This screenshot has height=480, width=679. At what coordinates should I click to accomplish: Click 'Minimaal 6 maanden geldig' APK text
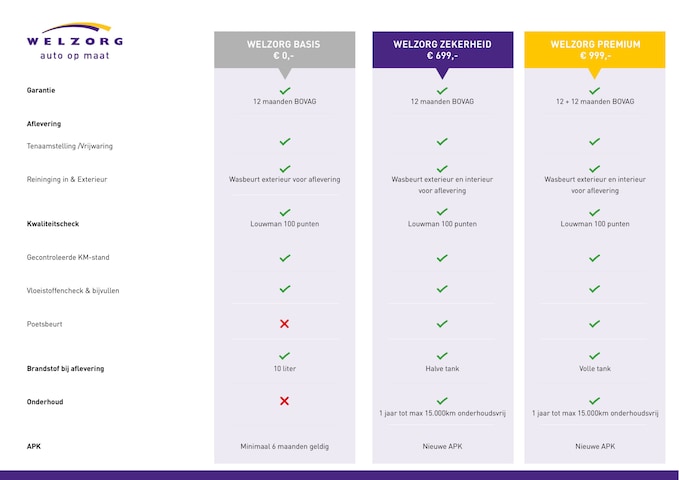point(285,446)
